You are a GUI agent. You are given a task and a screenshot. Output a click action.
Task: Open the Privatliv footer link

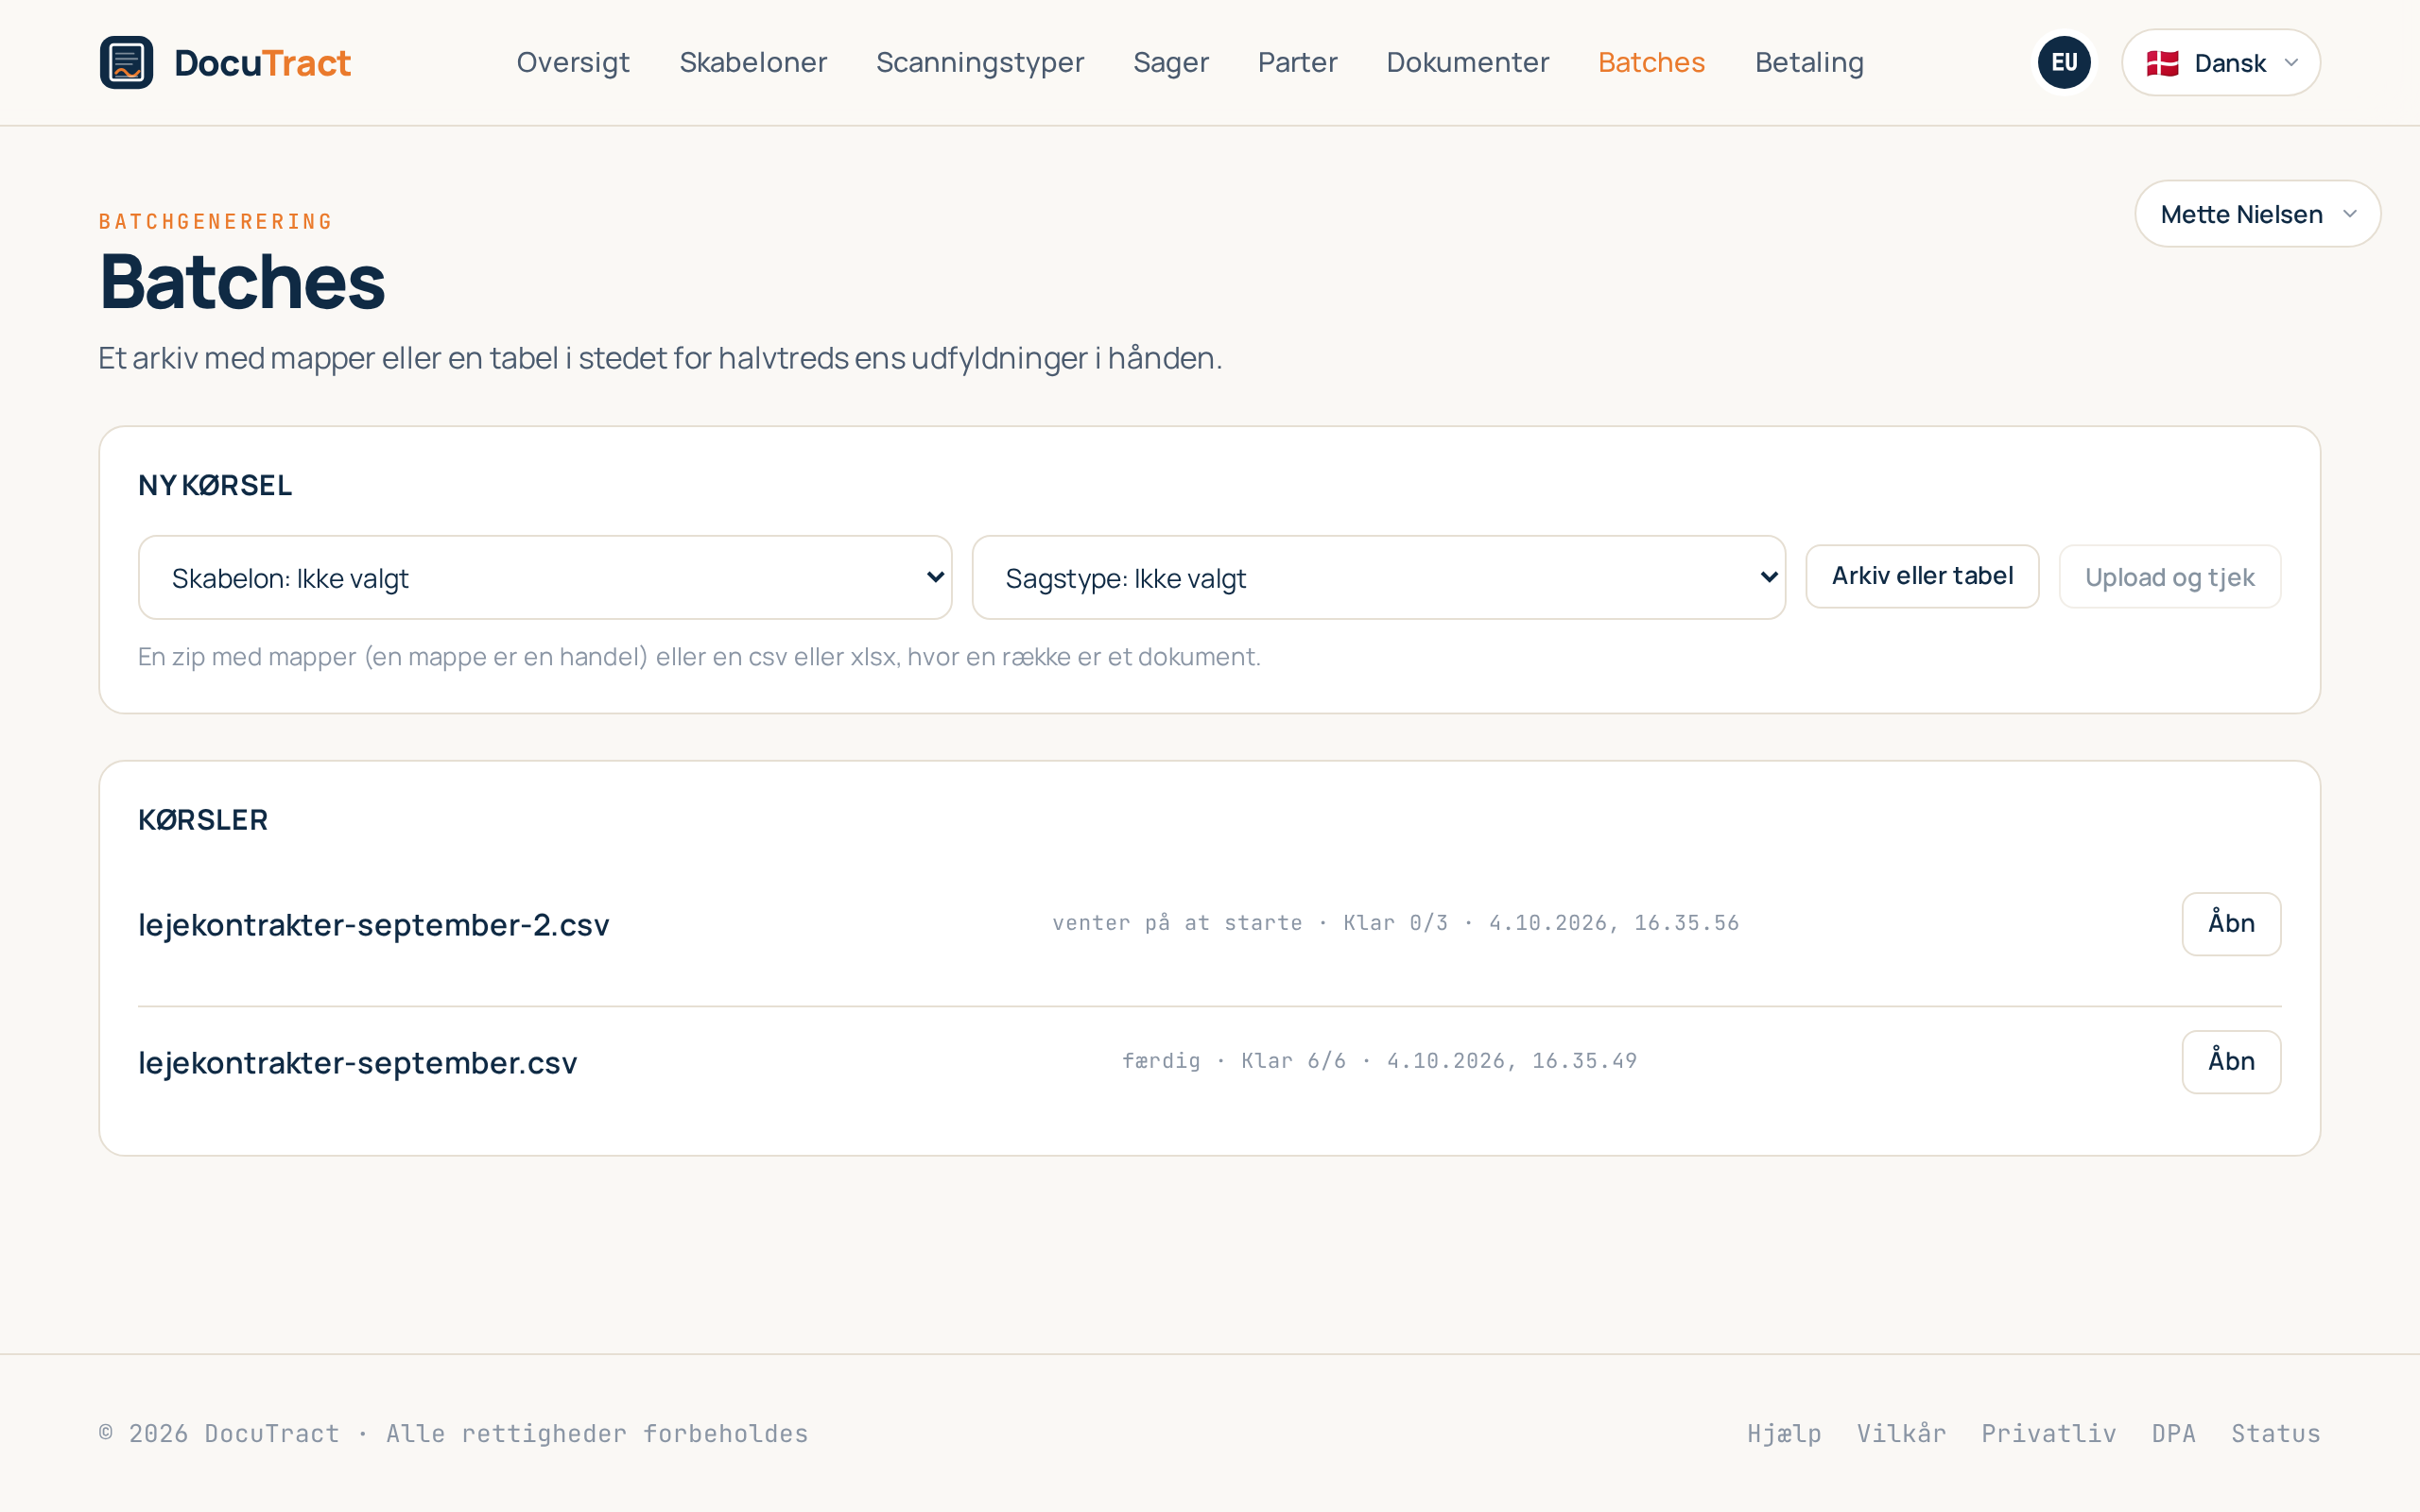tap(2048, 1433)
